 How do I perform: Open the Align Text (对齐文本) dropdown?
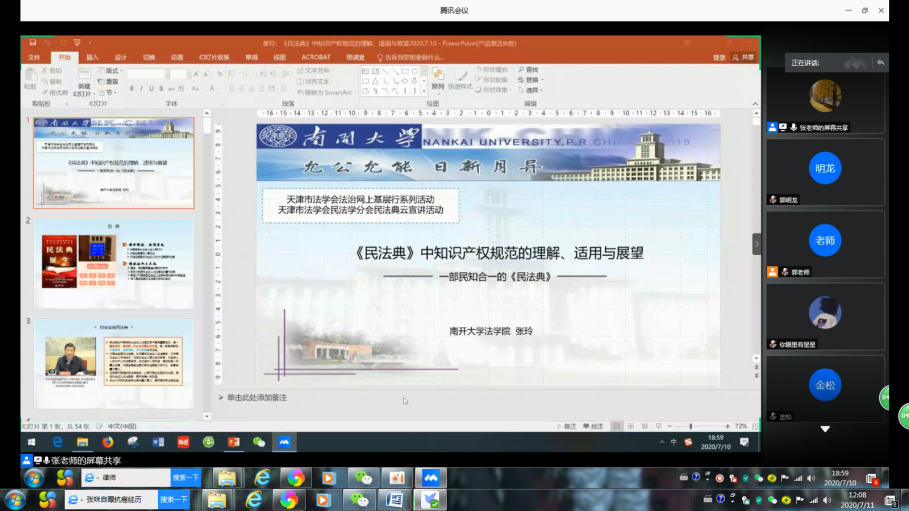pyautogui.click(x=315, y=82)
